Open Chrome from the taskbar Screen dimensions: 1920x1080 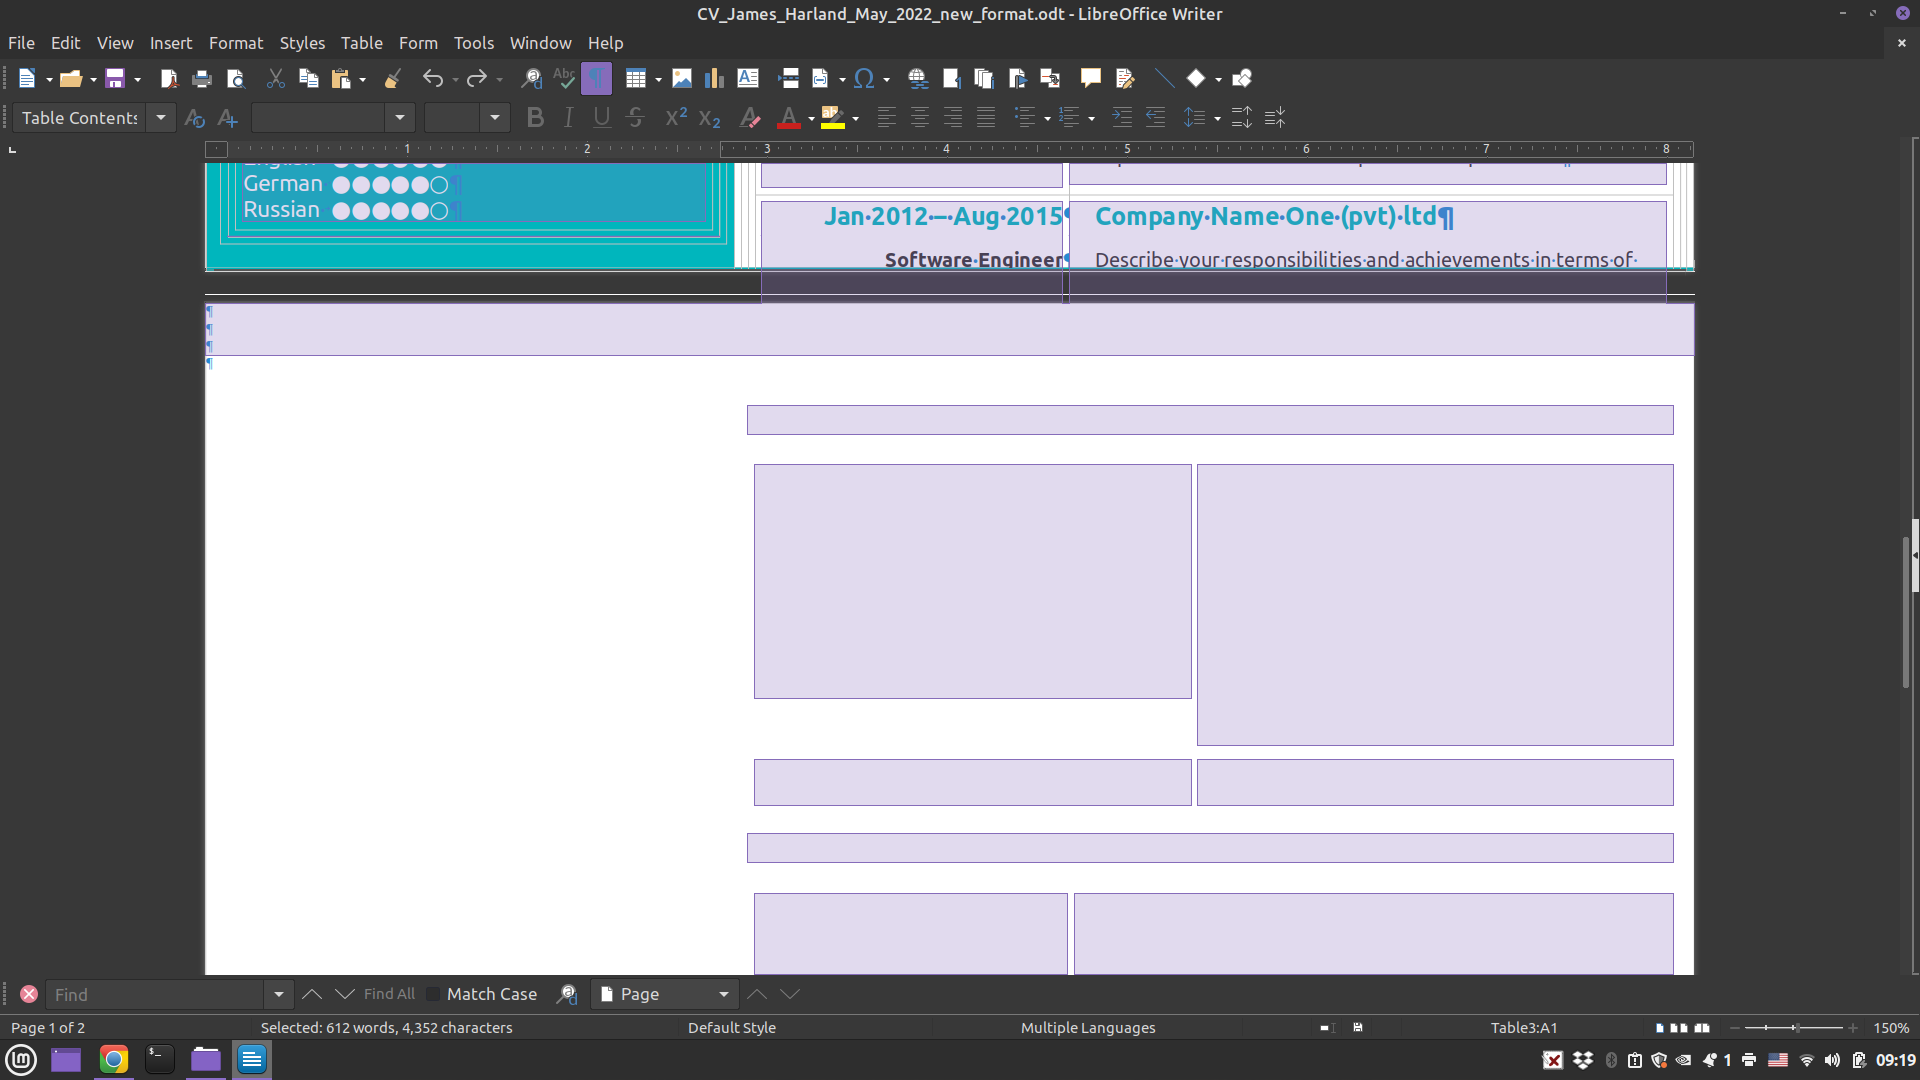[114, 1059]
